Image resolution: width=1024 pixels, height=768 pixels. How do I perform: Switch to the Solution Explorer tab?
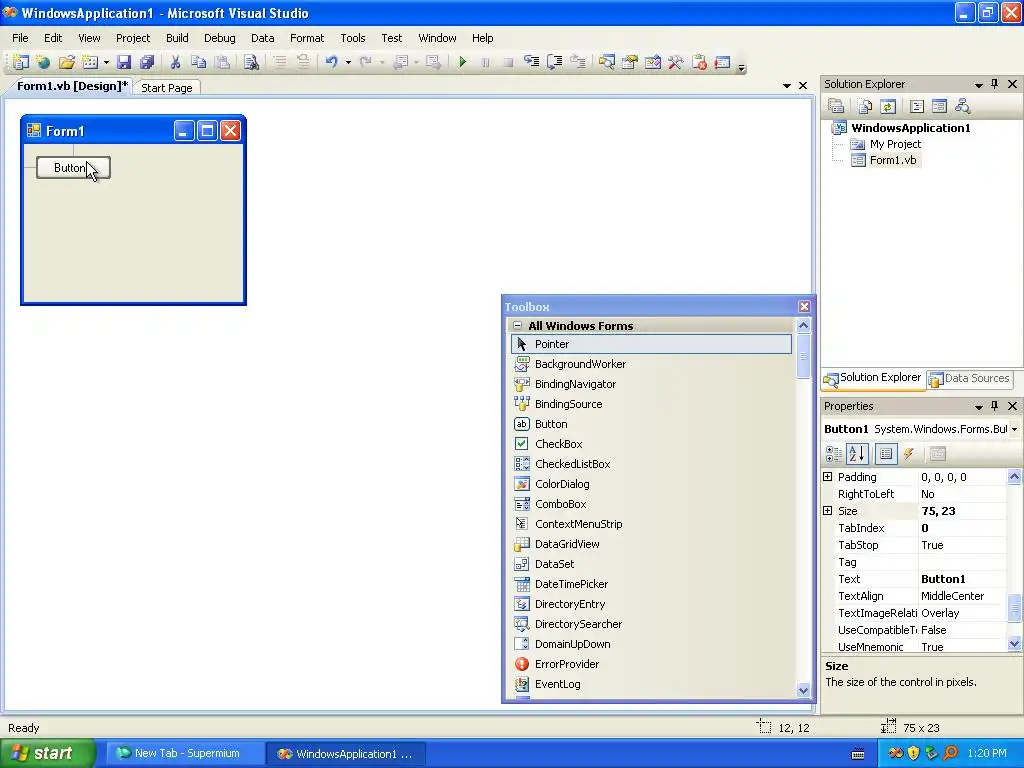[x=872, y=378]
